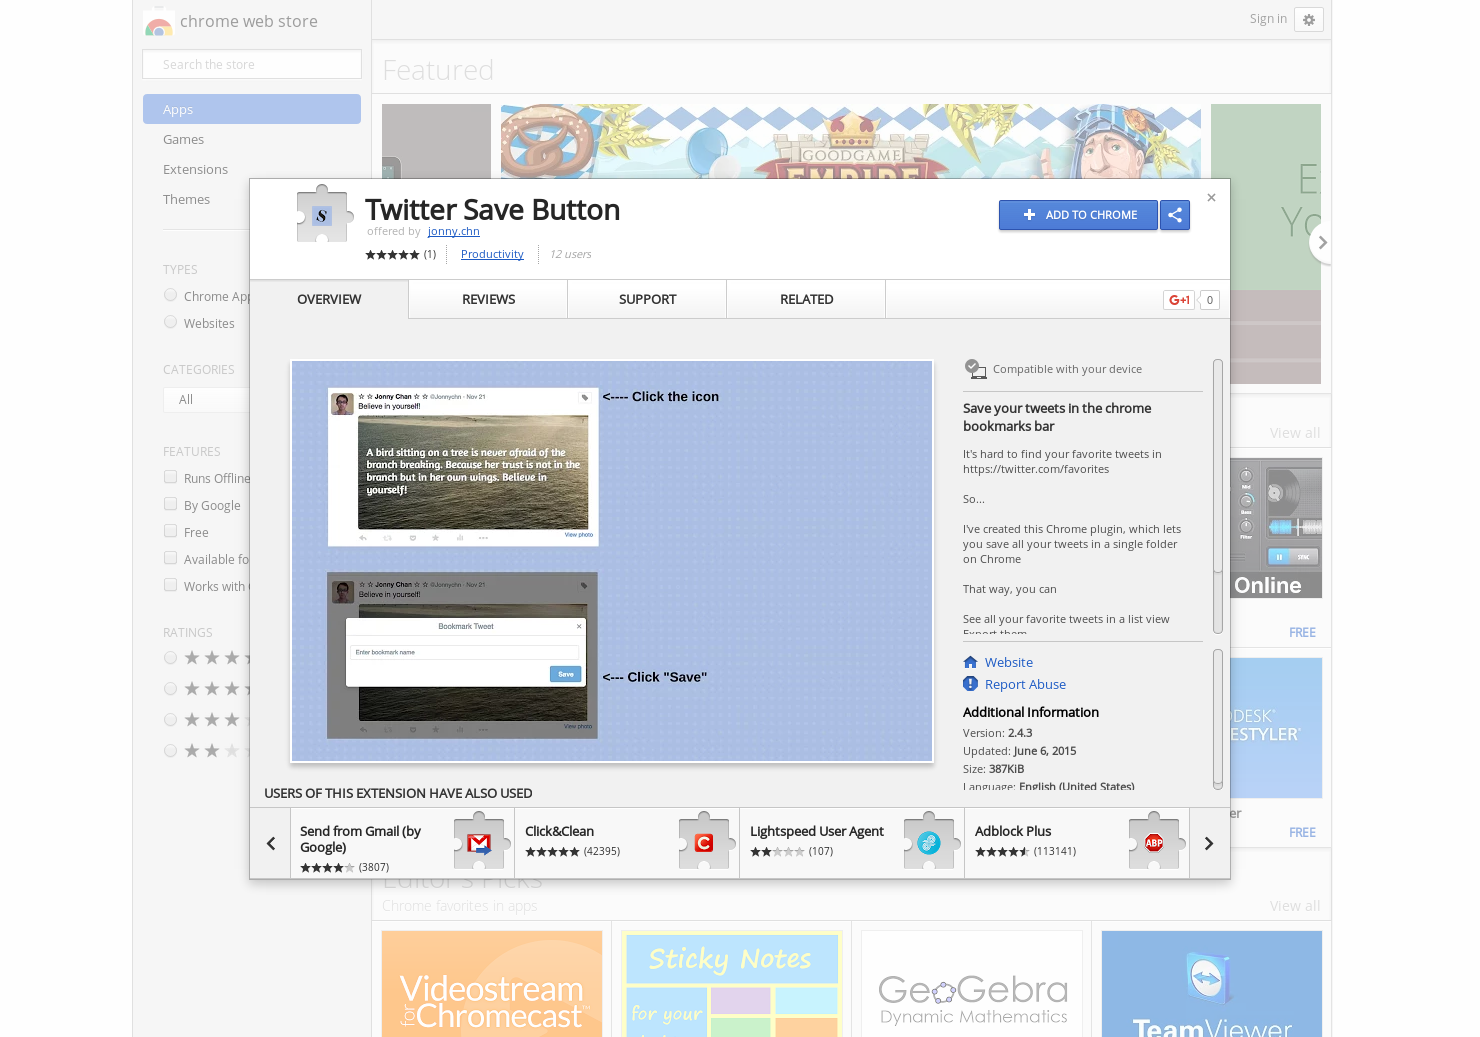The width and height of the screenshot is (1480, 1037).
Task: Open the settings gear in the top right
Action: 1309,19
